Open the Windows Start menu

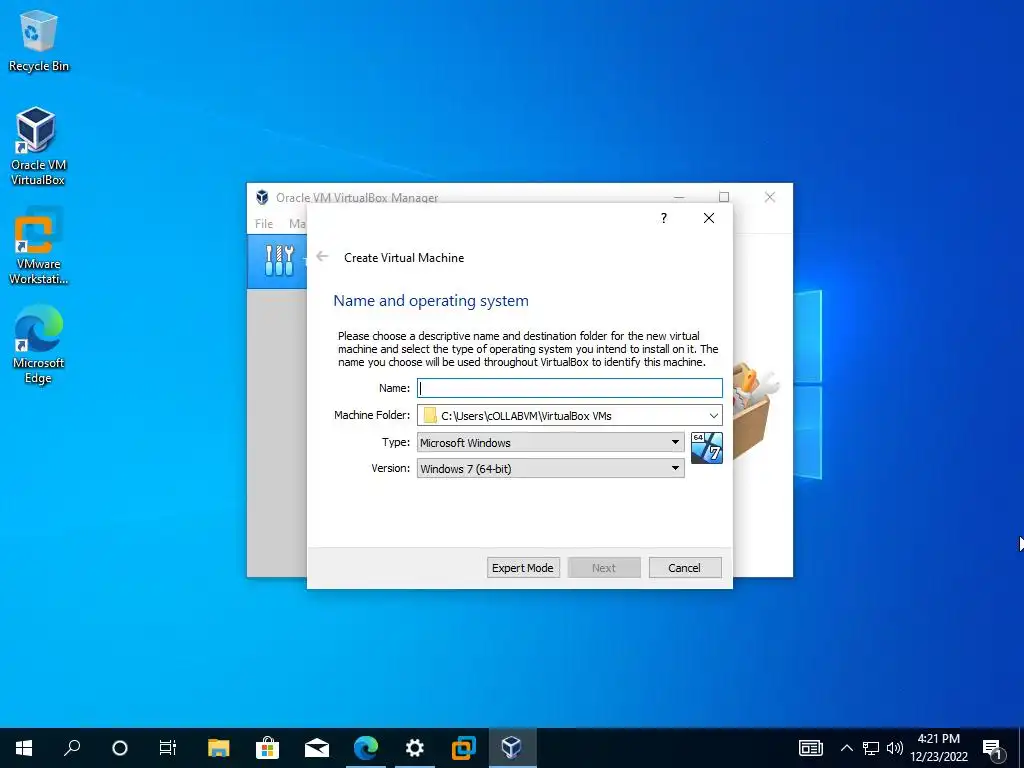pyautogui.click(x=24, y=748)
